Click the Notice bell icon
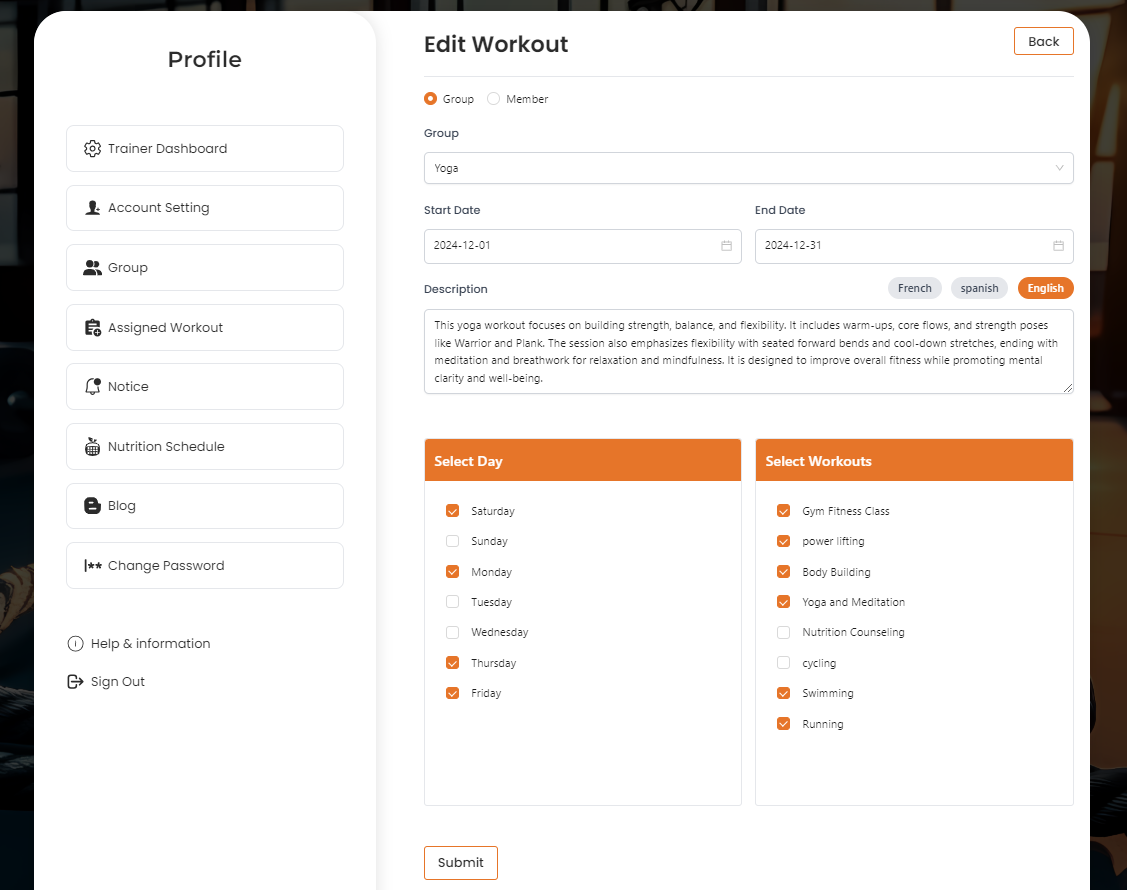This screenshot has width=1127, height=890. click(x=92, y=387)
